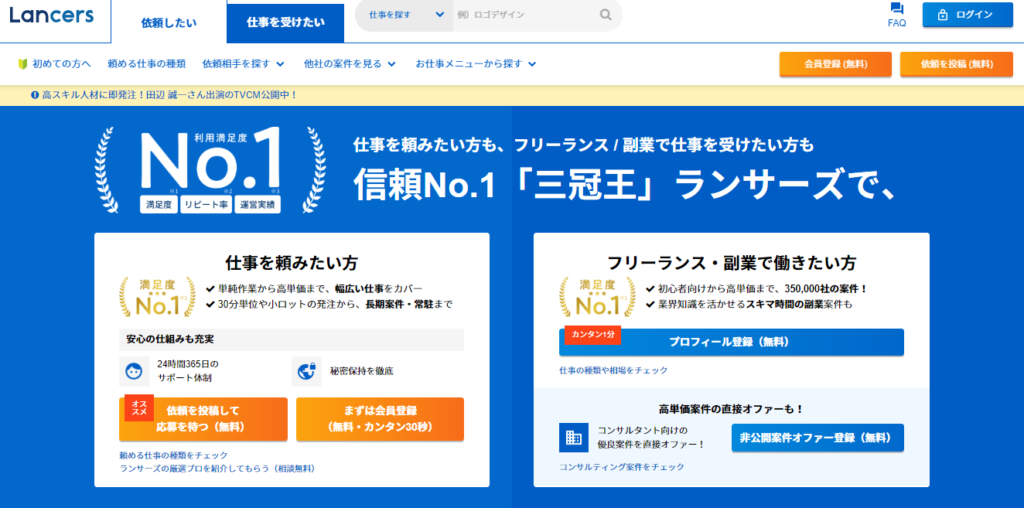The height and width of the screenshot is (508, 1024).
Task: Click the プロフィール登録（無料） button
Action: [x=731, y=342]
